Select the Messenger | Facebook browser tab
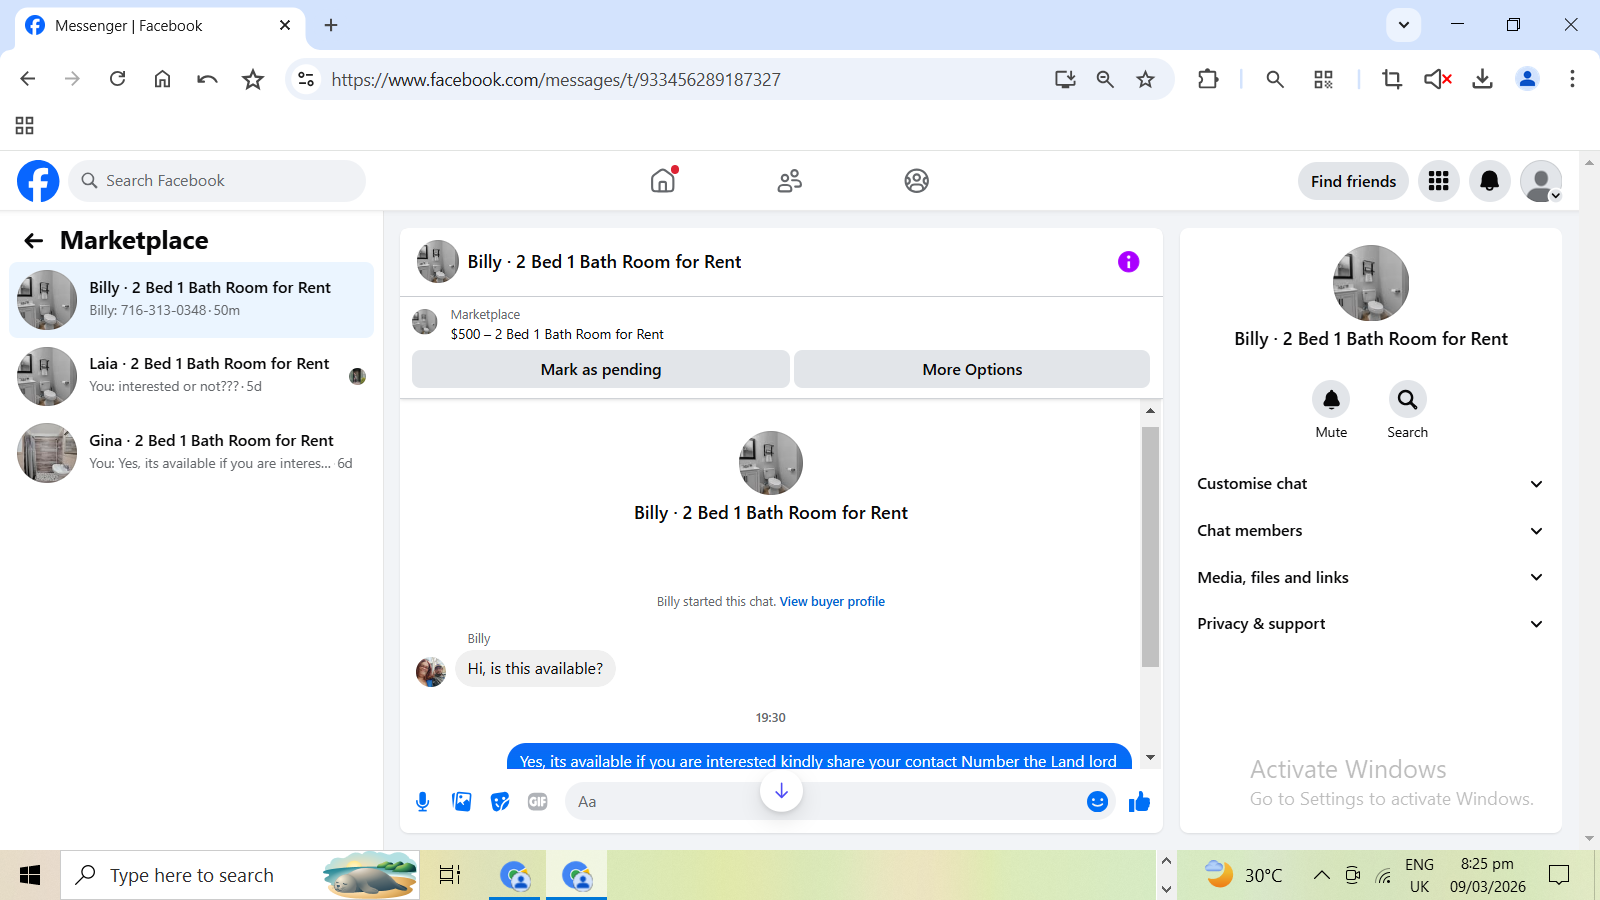The image size is (1600, 900). point(160,26)
